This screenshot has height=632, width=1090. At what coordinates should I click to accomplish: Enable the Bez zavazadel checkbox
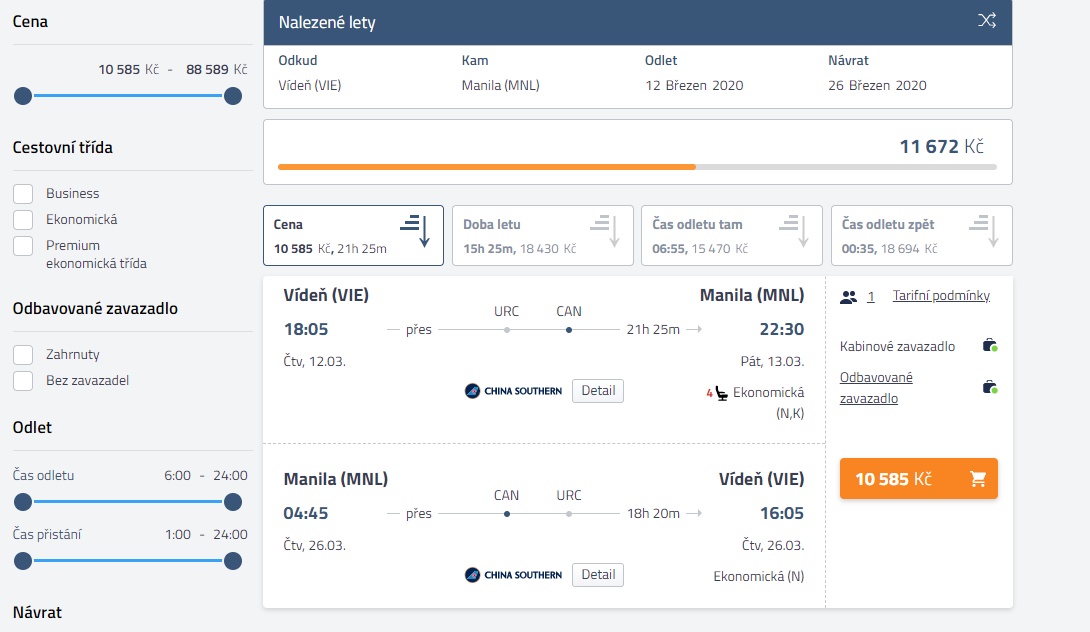point(23,380)
